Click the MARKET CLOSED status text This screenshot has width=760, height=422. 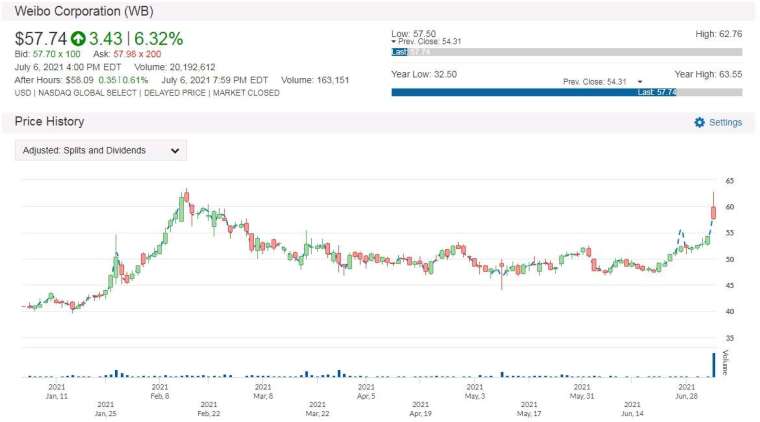[x=246, y=93]
